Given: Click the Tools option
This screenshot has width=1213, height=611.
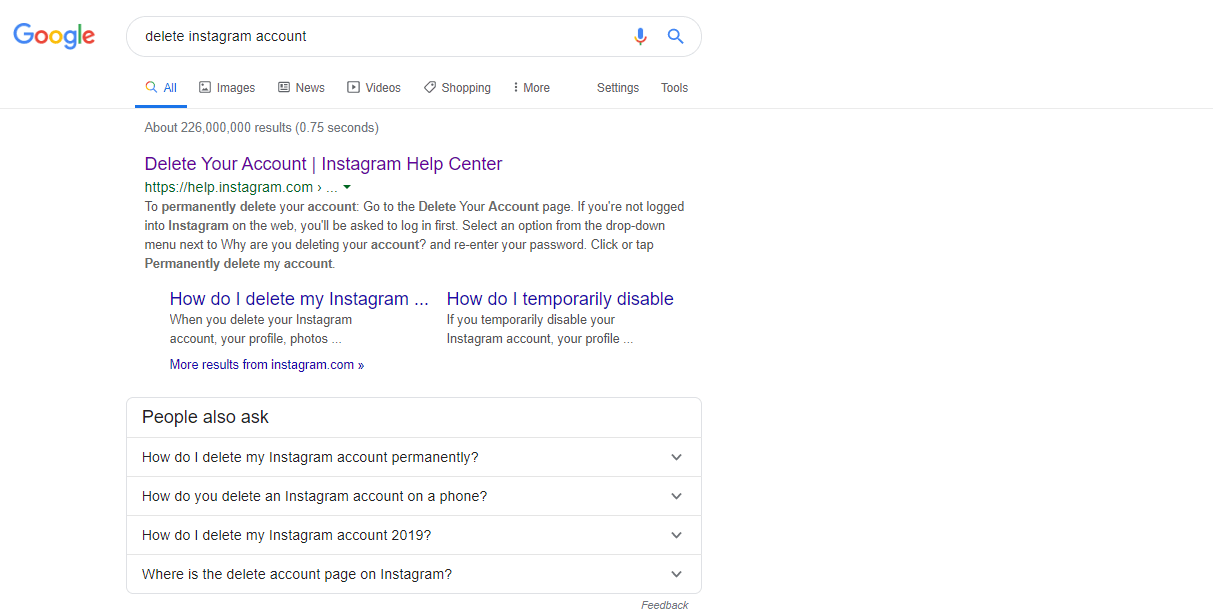Looking at the screenshot, I should (x=674, y=88).
